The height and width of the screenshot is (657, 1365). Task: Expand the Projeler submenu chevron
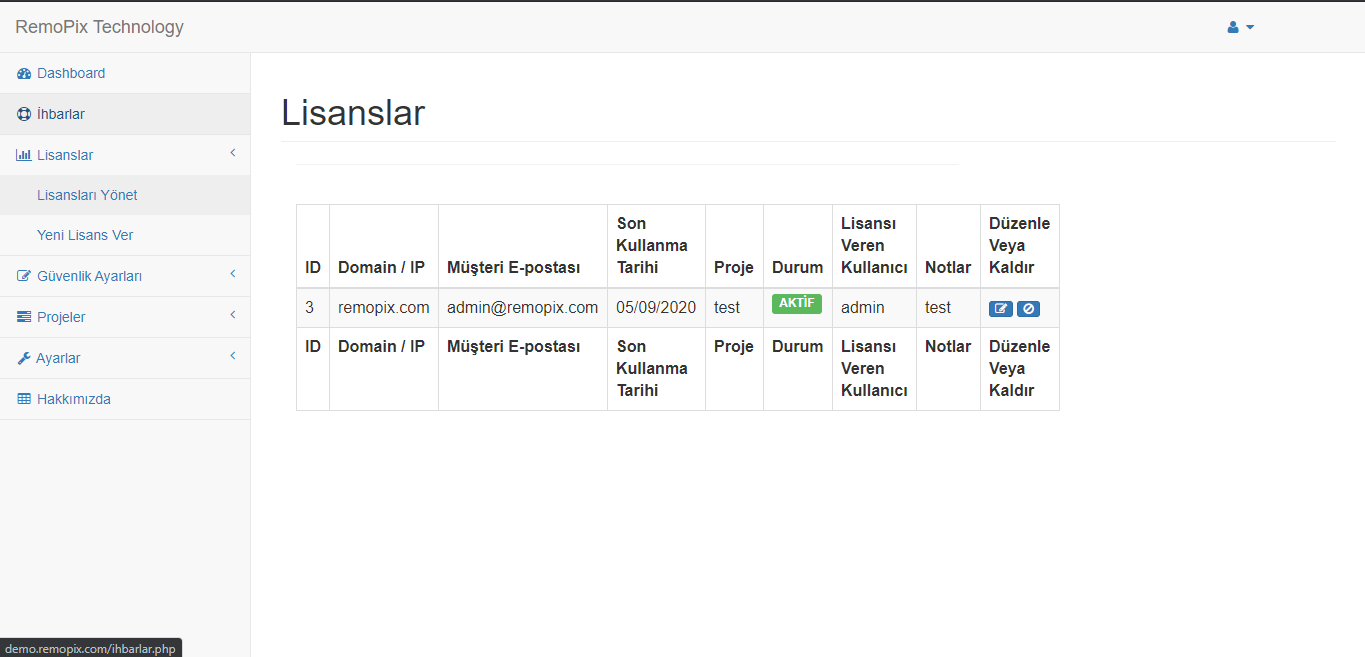(x=232, y=315)
